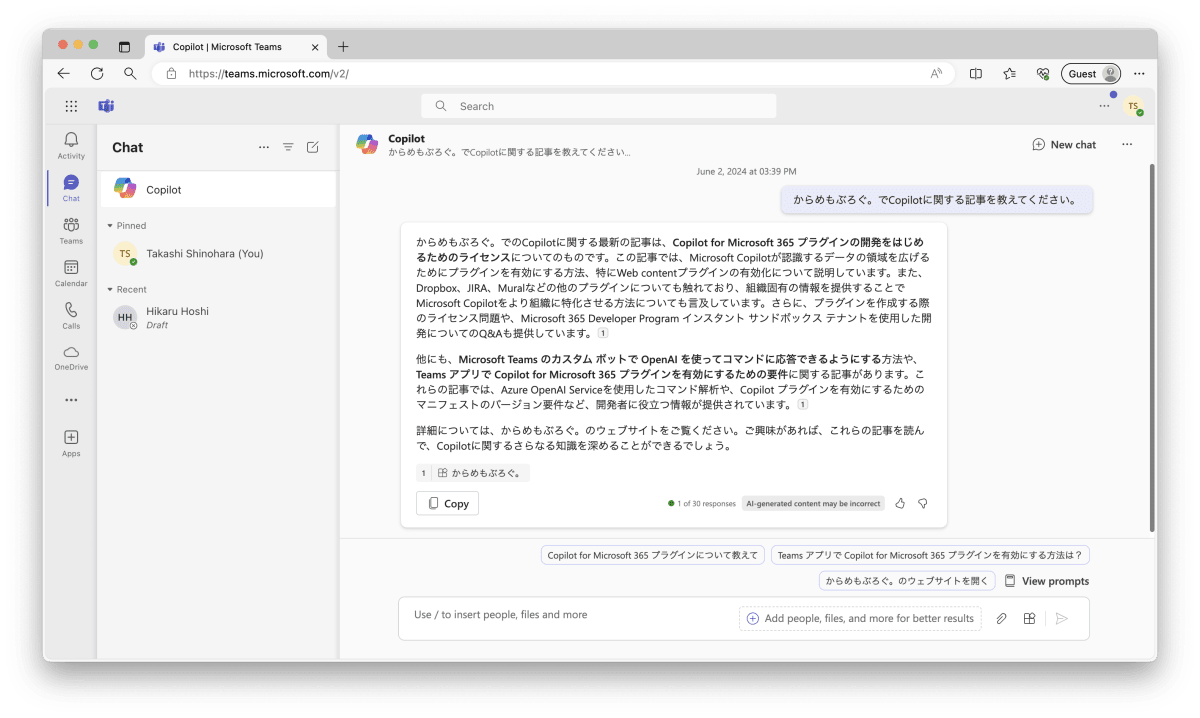Open browser settings and more menu
Screen dimensions: 1200x718
point(1139,73)
